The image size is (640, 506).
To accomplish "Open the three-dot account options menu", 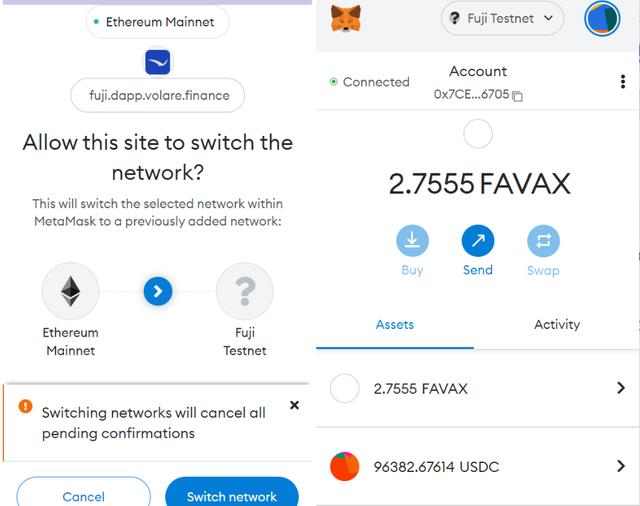I will click(622, 82).
